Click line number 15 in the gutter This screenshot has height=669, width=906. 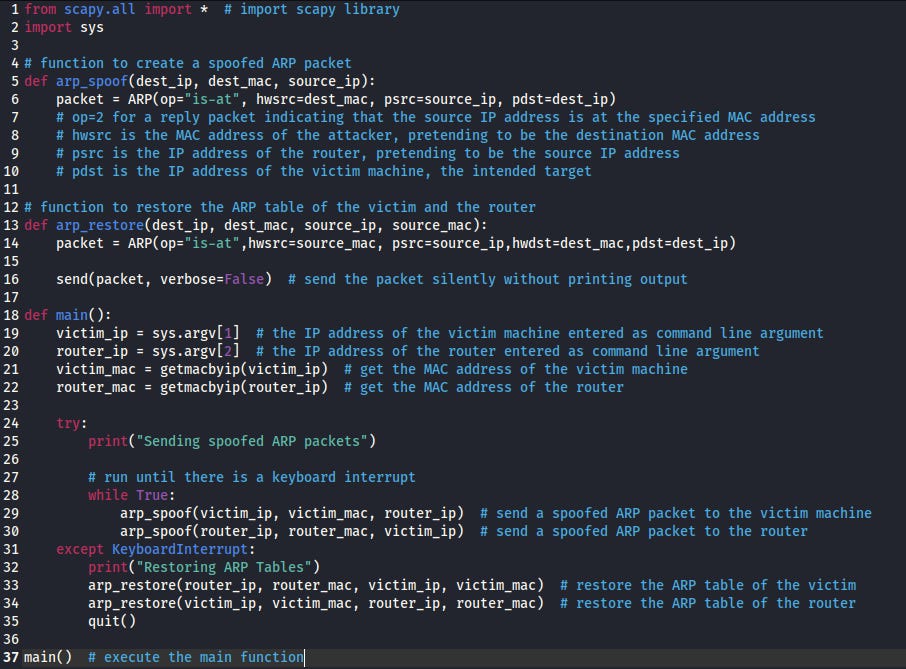click(11, 261)
